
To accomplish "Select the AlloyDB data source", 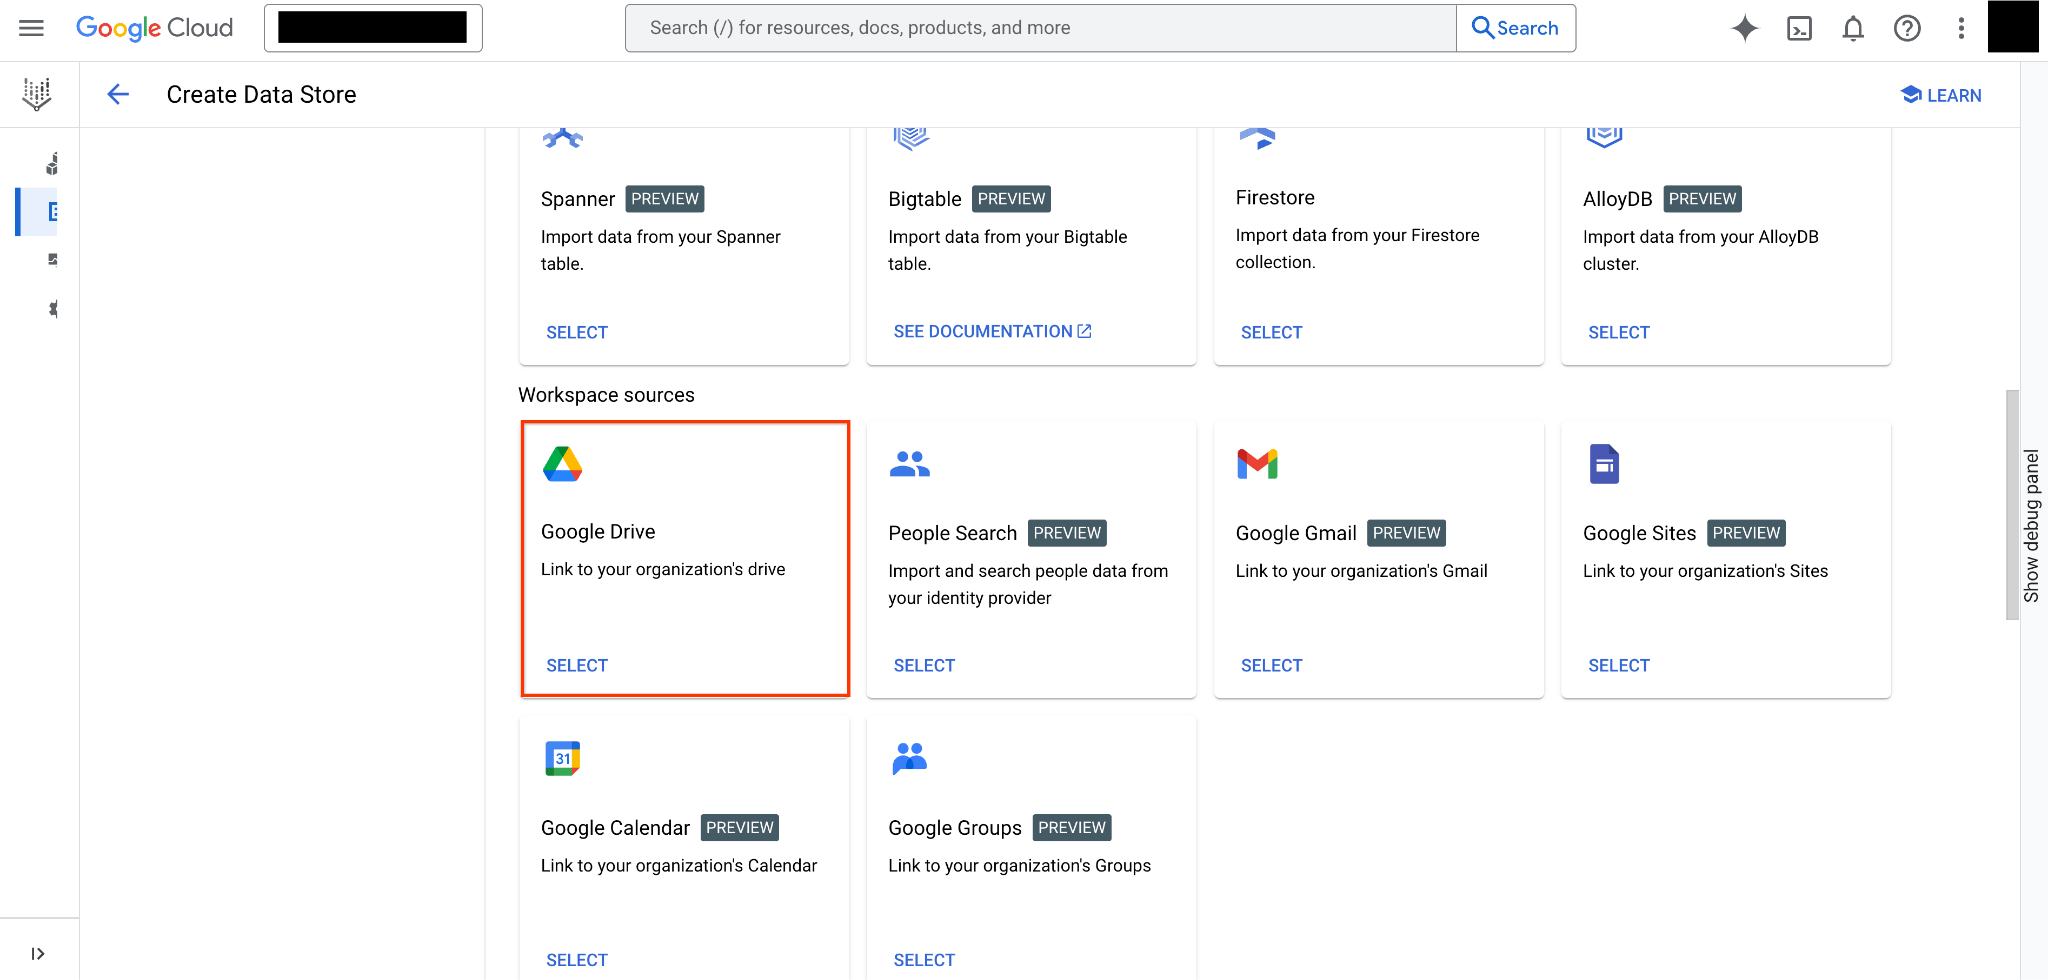I will (1618, 332).
